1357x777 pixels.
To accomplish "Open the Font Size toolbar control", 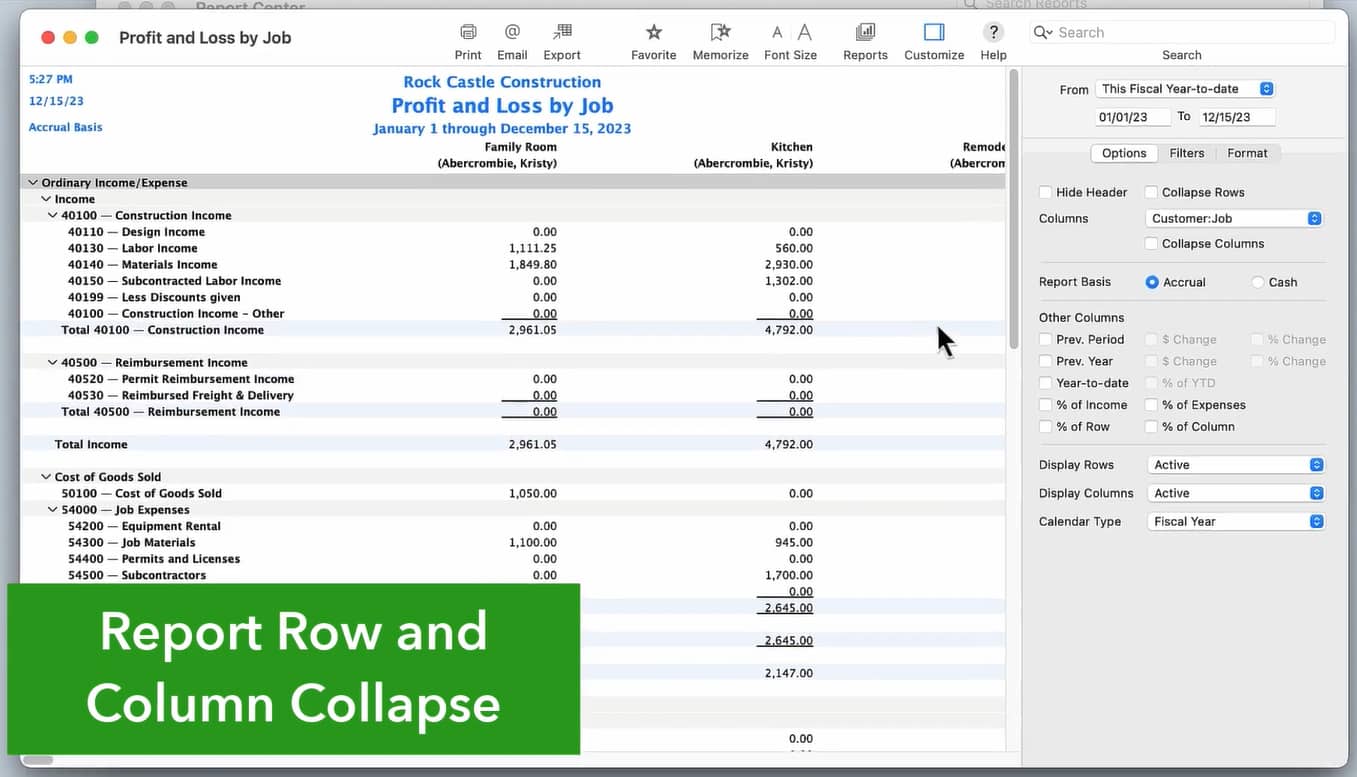I will coord(790,32).
